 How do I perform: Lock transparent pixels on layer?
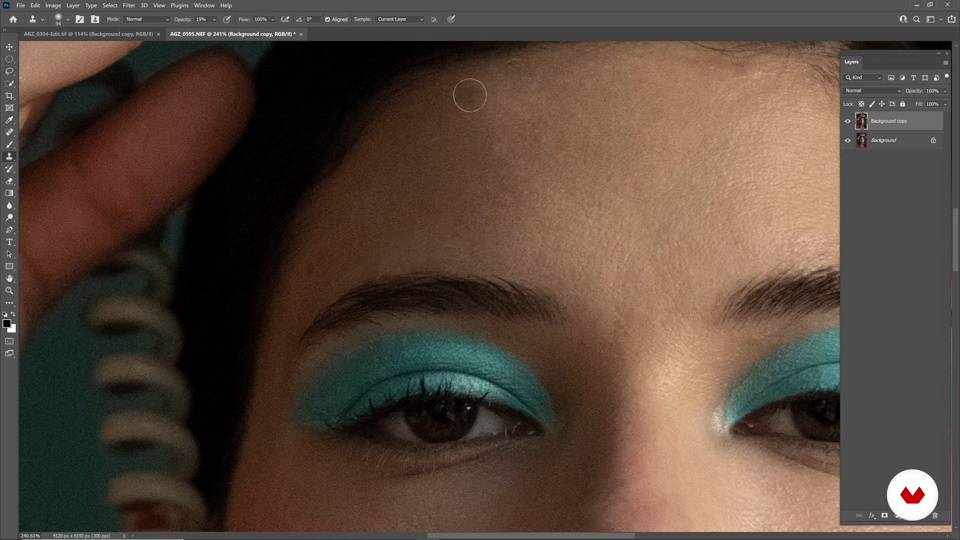click(x=861, y=104)
